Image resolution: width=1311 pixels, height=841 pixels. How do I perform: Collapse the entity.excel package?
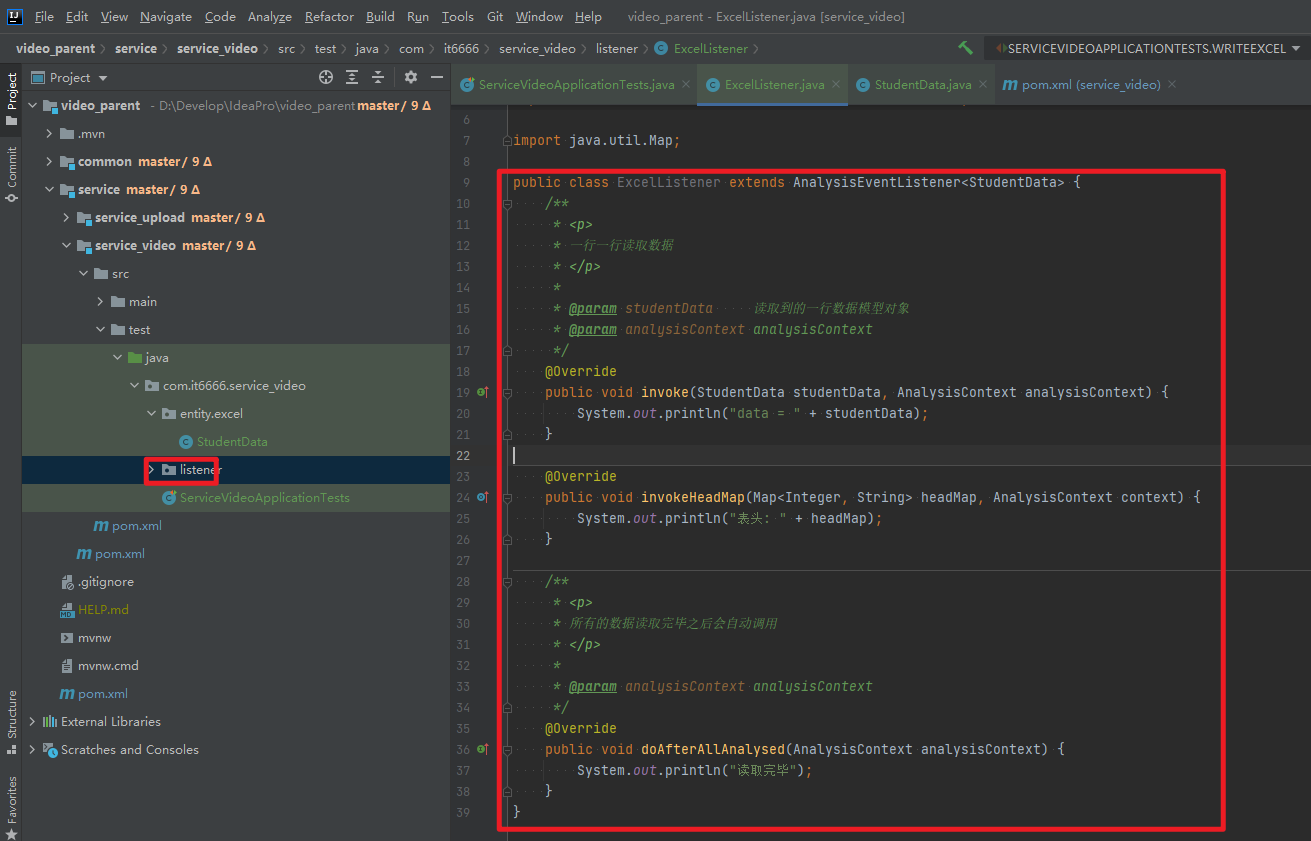pyautogui.click(x=151, y=413)
